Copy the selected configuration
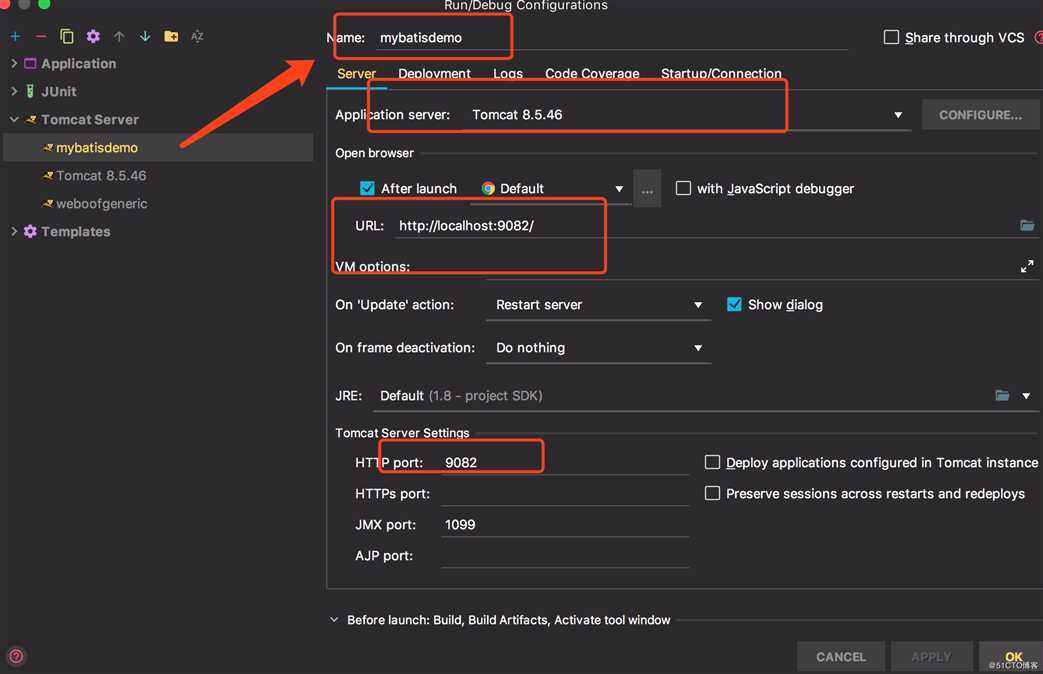1043x674 pixels. [67, 37]
